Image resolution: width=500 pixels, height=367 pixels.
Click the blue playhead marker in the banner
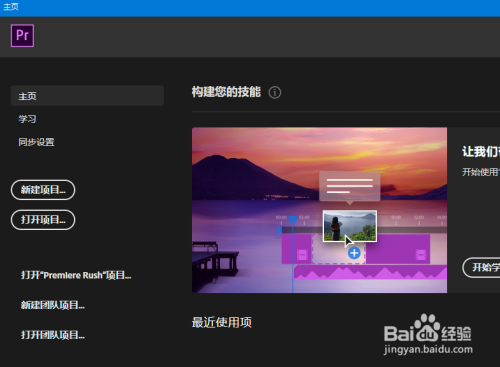[293, 220]
